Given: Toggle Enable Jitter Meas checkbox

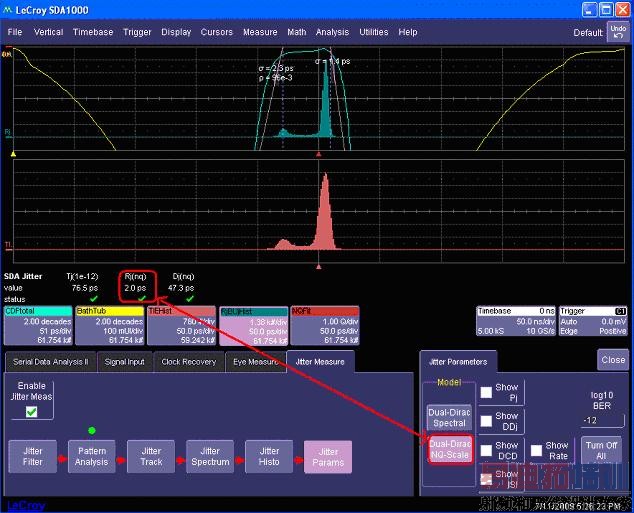Looking at the screenshot, I should pyautogui.click(x=31, y=411).
